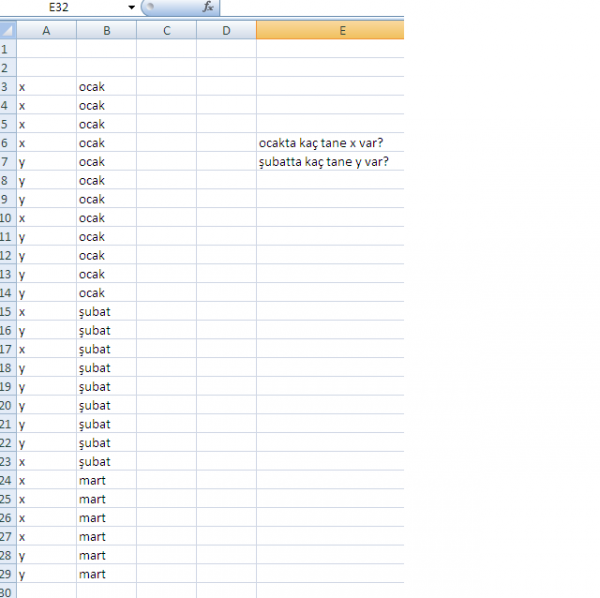Click 'şubat' cell in row 18
This screenshot has width=600, height=598.
[x=106, y=368]
